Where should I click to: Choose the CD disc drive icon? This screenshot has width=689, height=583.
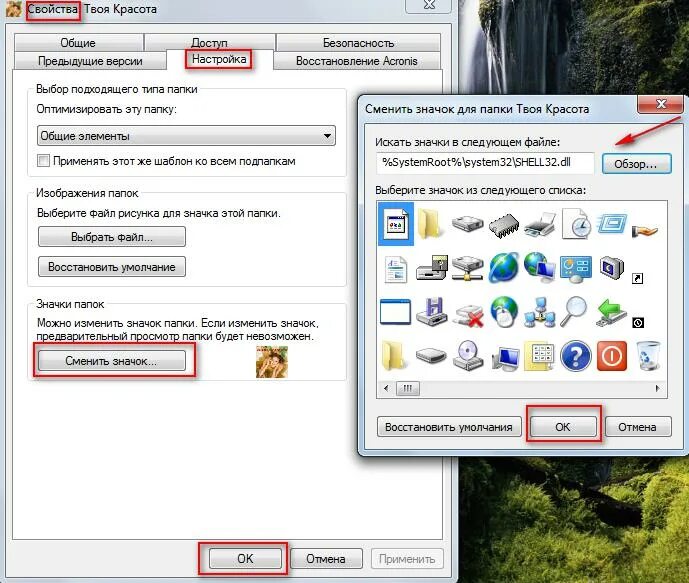pos(468,355)
